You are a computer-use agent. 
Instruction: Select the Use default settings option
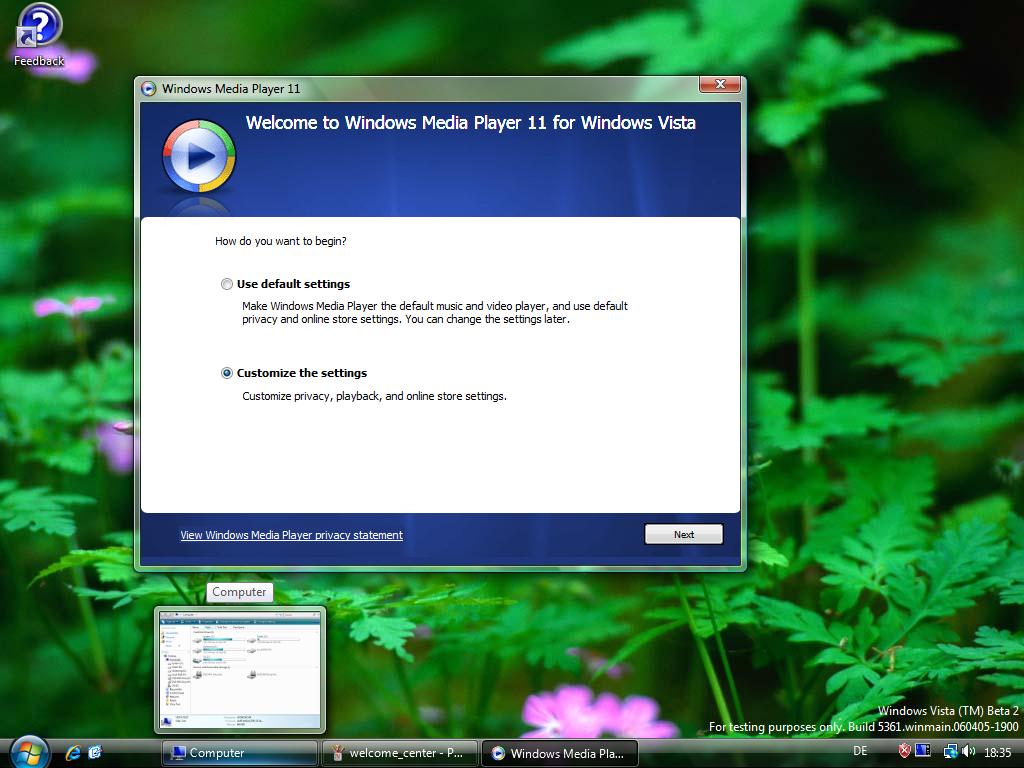[227, 284]
